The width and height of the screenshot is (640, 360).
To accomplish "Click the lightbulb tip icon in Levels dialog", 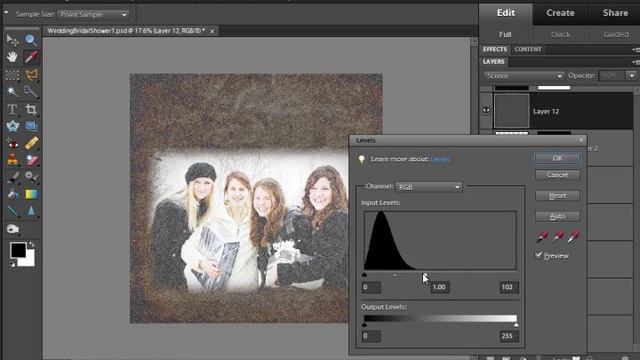I will coord(362,159).
